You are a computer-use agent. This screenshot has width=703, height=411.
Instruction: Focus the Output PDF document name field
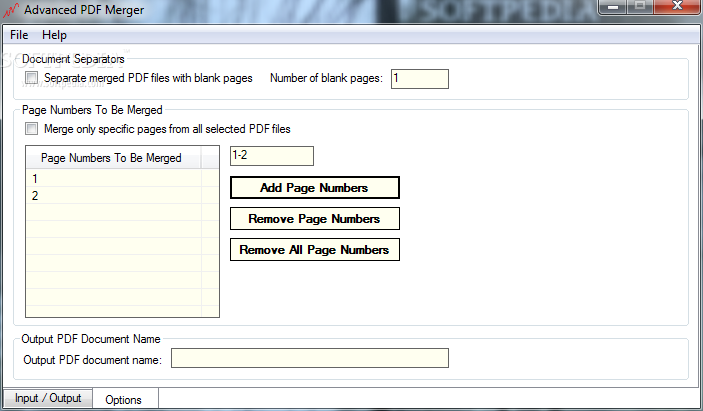(310, 358)
